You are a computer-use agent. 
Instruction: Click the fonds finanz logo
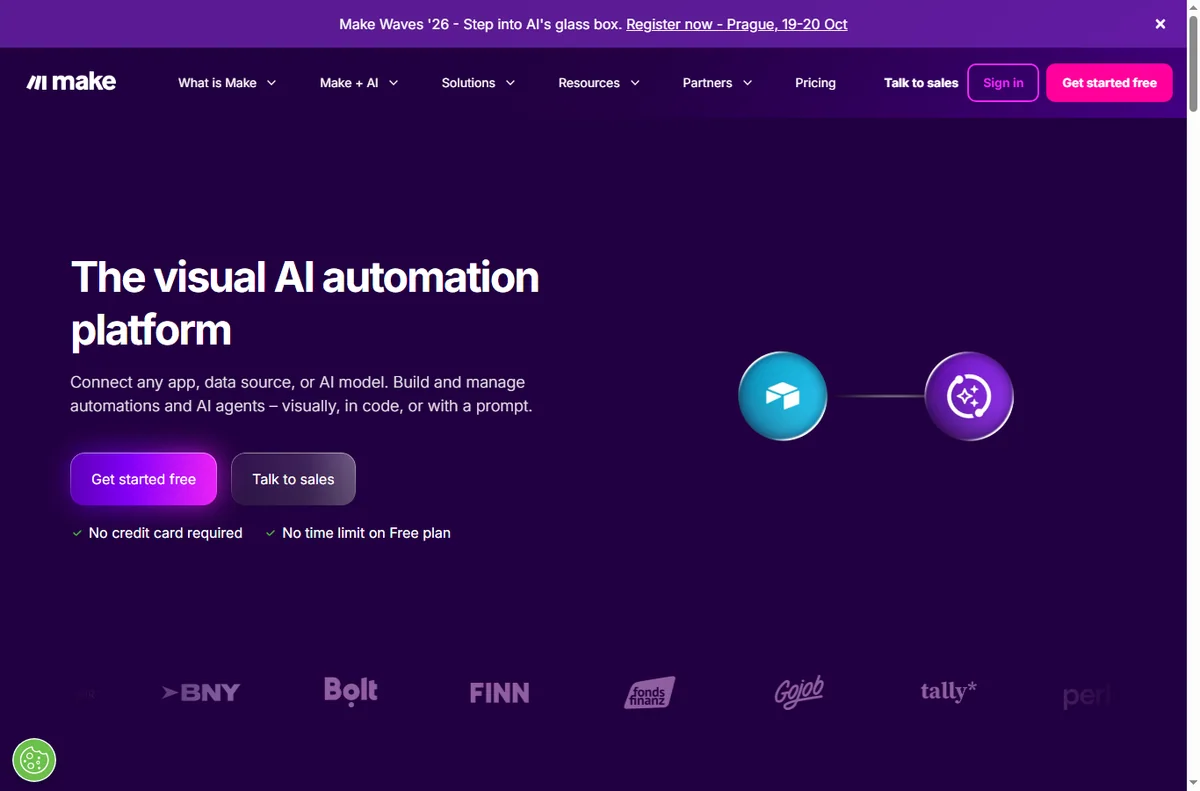650,692
